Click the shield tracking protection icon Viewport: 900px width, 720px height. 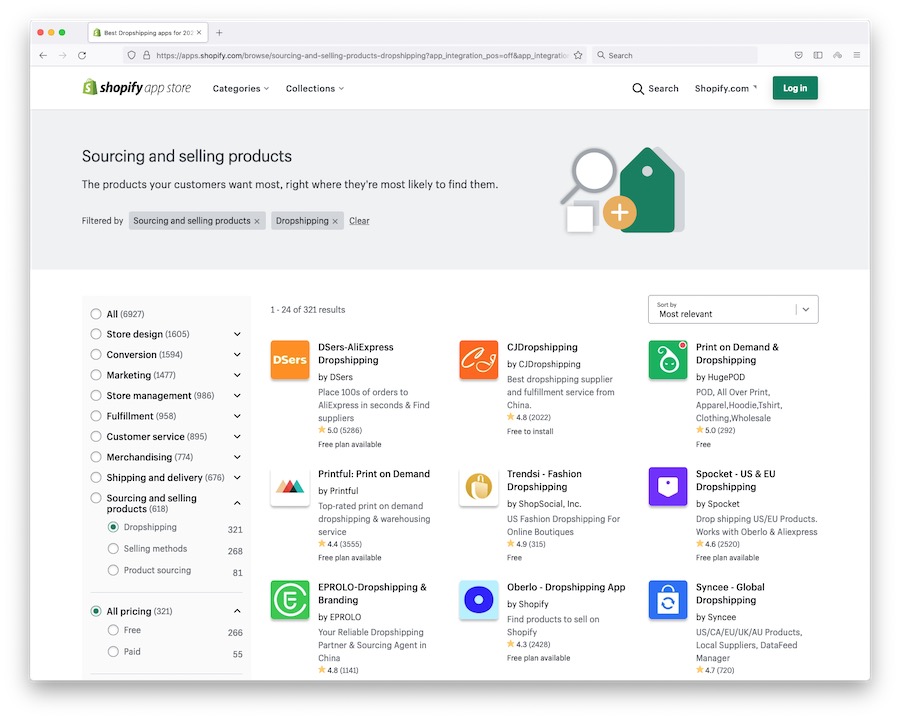click(x=131, y=55)
